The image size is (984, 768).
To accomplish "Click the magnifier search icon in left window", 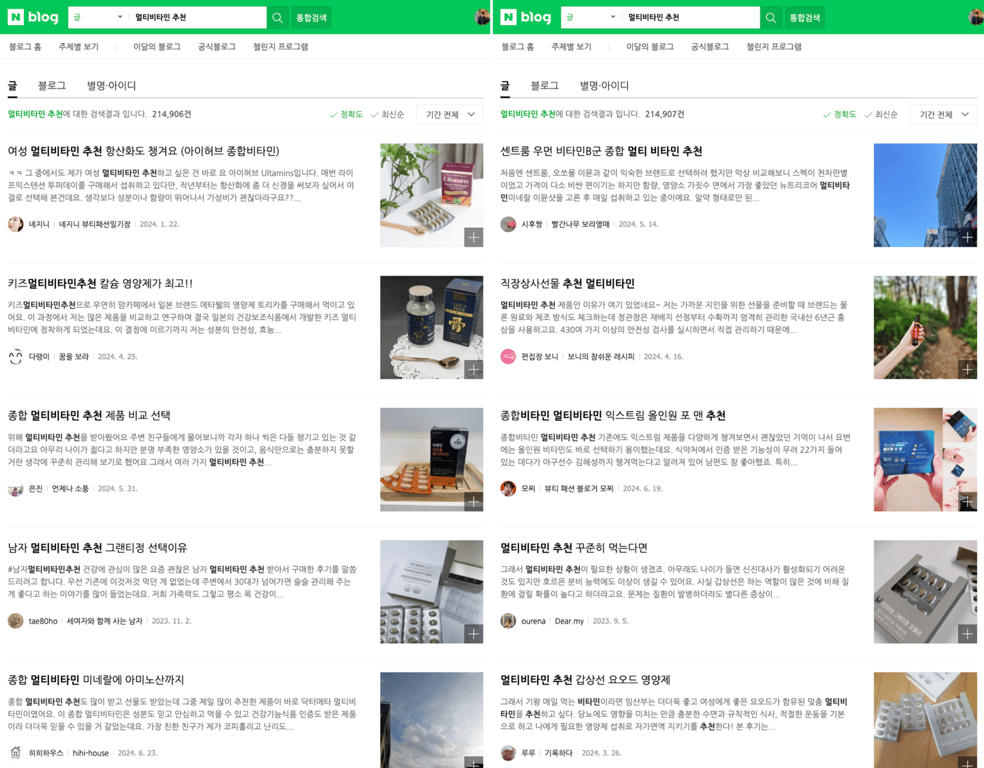I will 277,18.
